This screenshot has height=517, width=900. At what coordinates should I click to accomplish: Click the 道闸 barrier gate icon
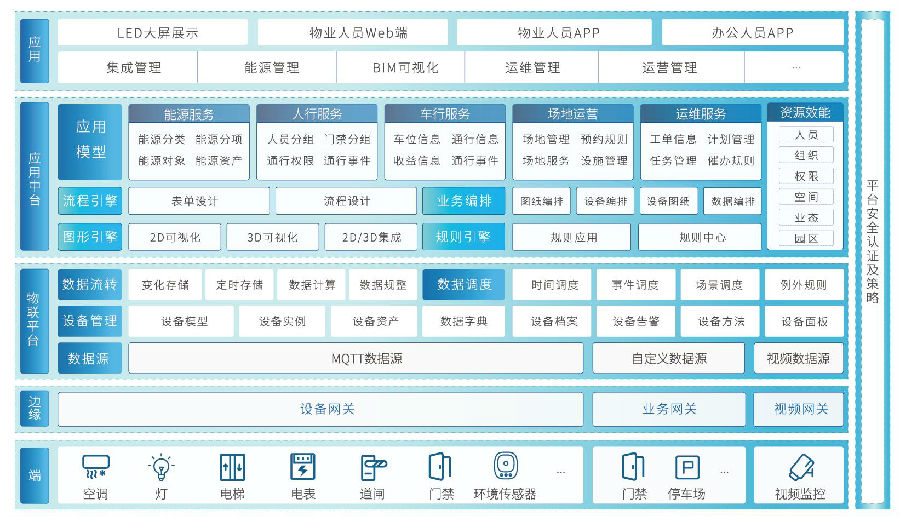tap(372, 467)
